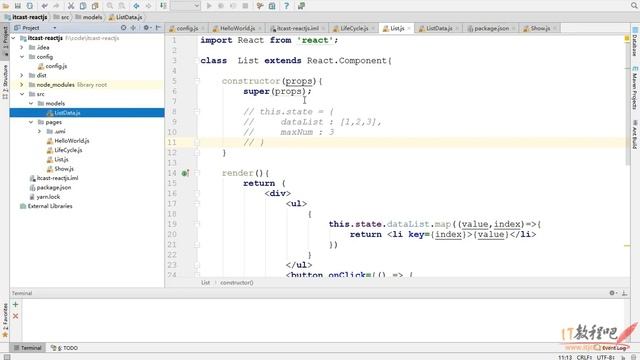
Task: Click the Help question mark icon
Action: pos(287,6)
